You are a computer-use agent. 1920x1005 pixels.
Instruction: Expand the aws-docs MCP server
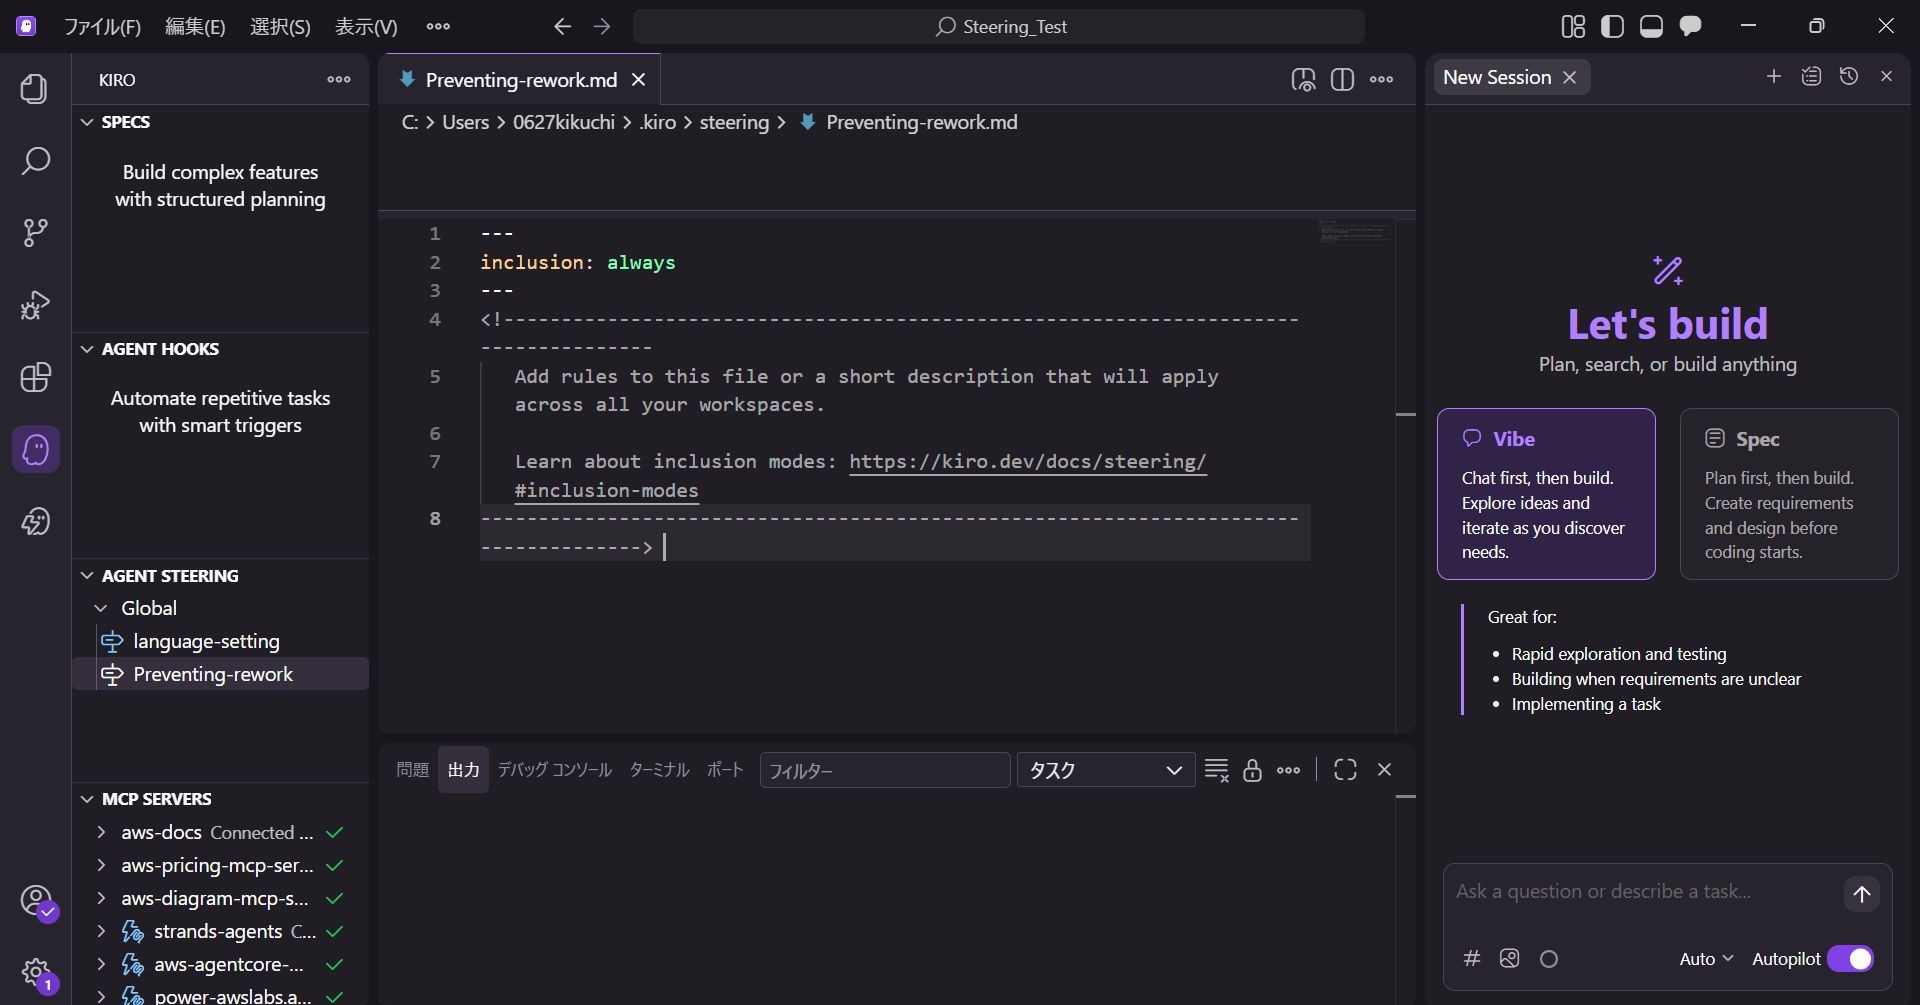[x=101, y=832]
